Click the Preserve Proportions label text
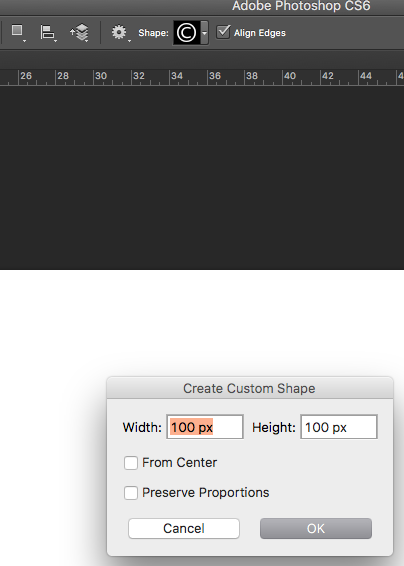This screenshot has height=566, width=404. (205, 493)
